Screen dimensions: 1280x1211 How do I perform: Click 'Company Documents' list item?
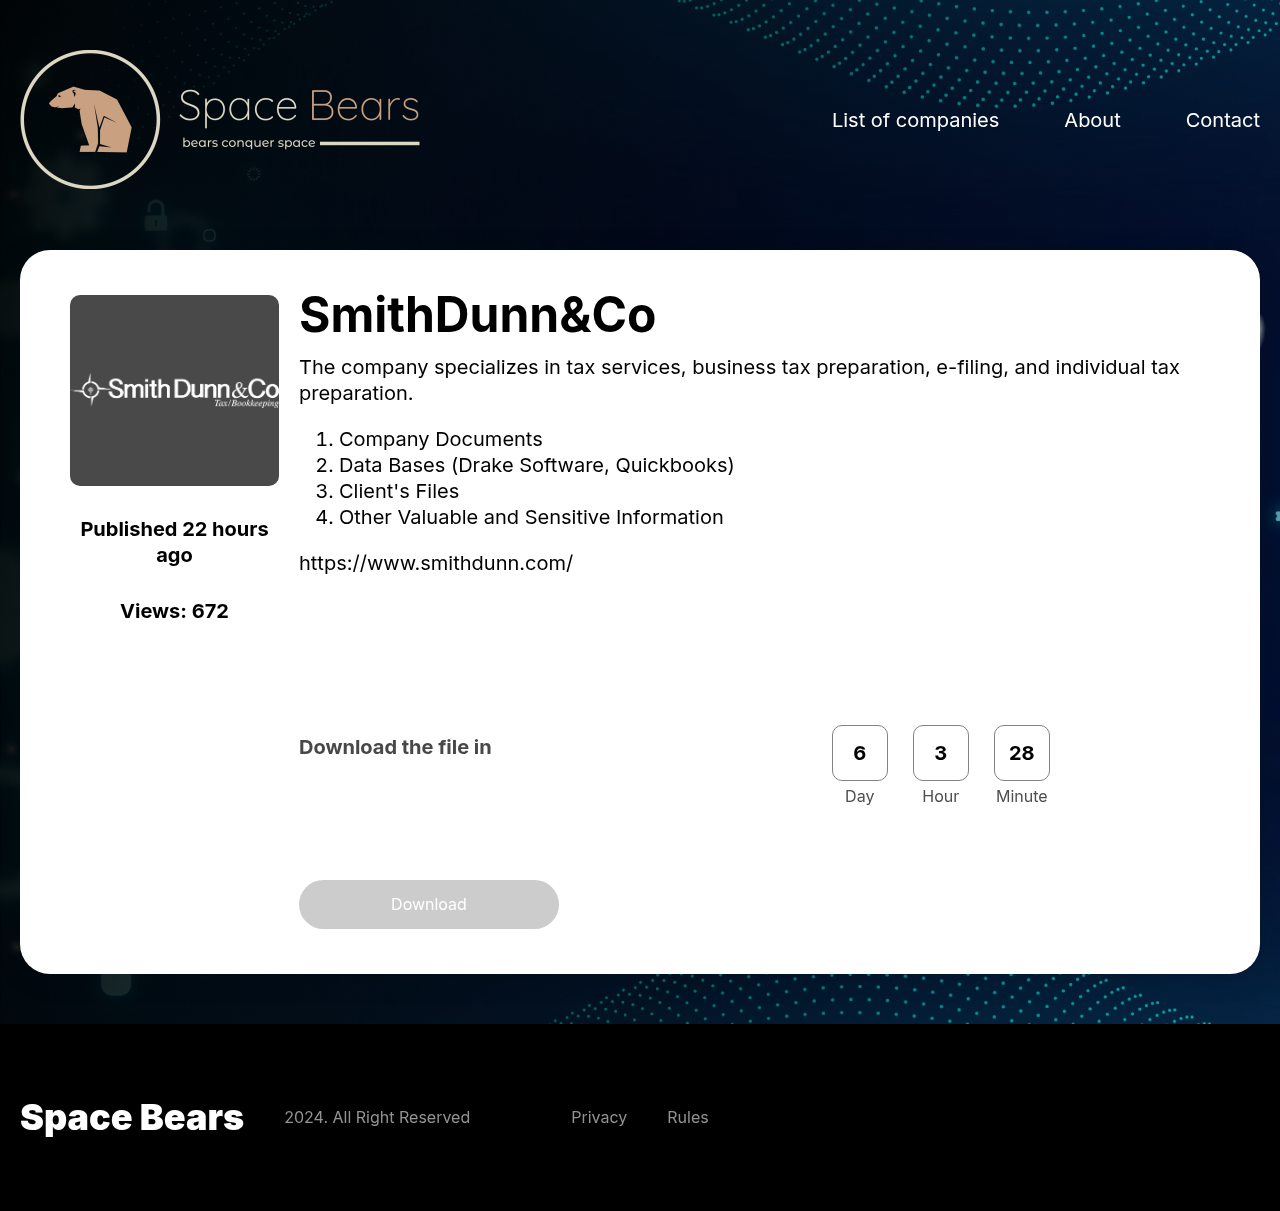(441, 439)
